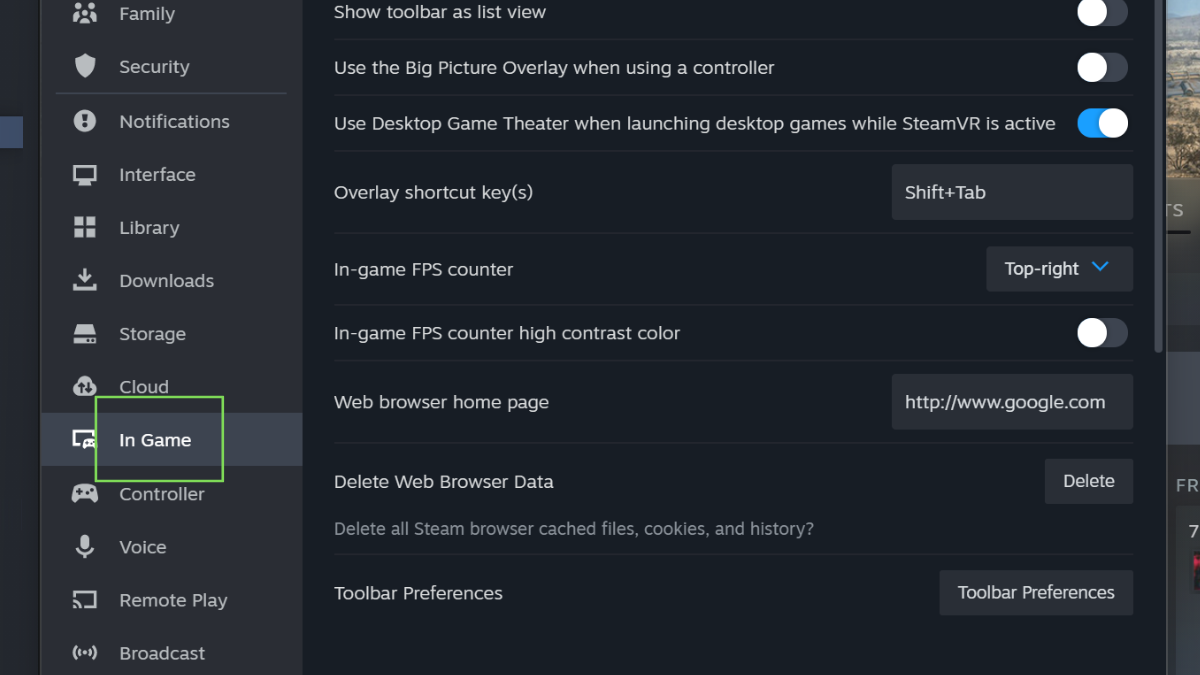Open the In-game FPS counter position dropdown

point(1059,269)
